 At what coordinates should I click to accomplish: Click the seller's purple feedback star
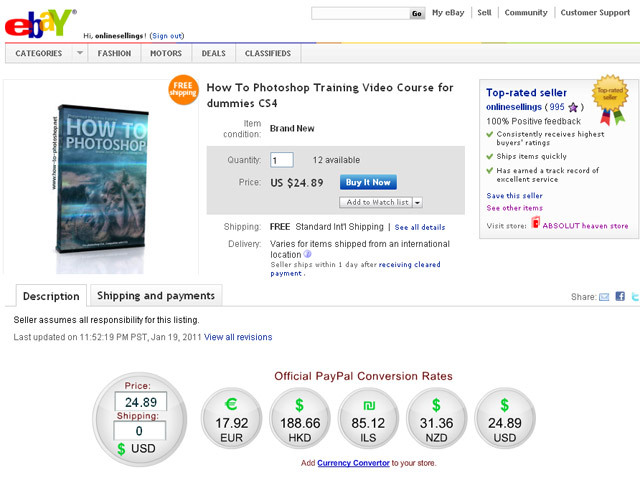click(573, 107)
